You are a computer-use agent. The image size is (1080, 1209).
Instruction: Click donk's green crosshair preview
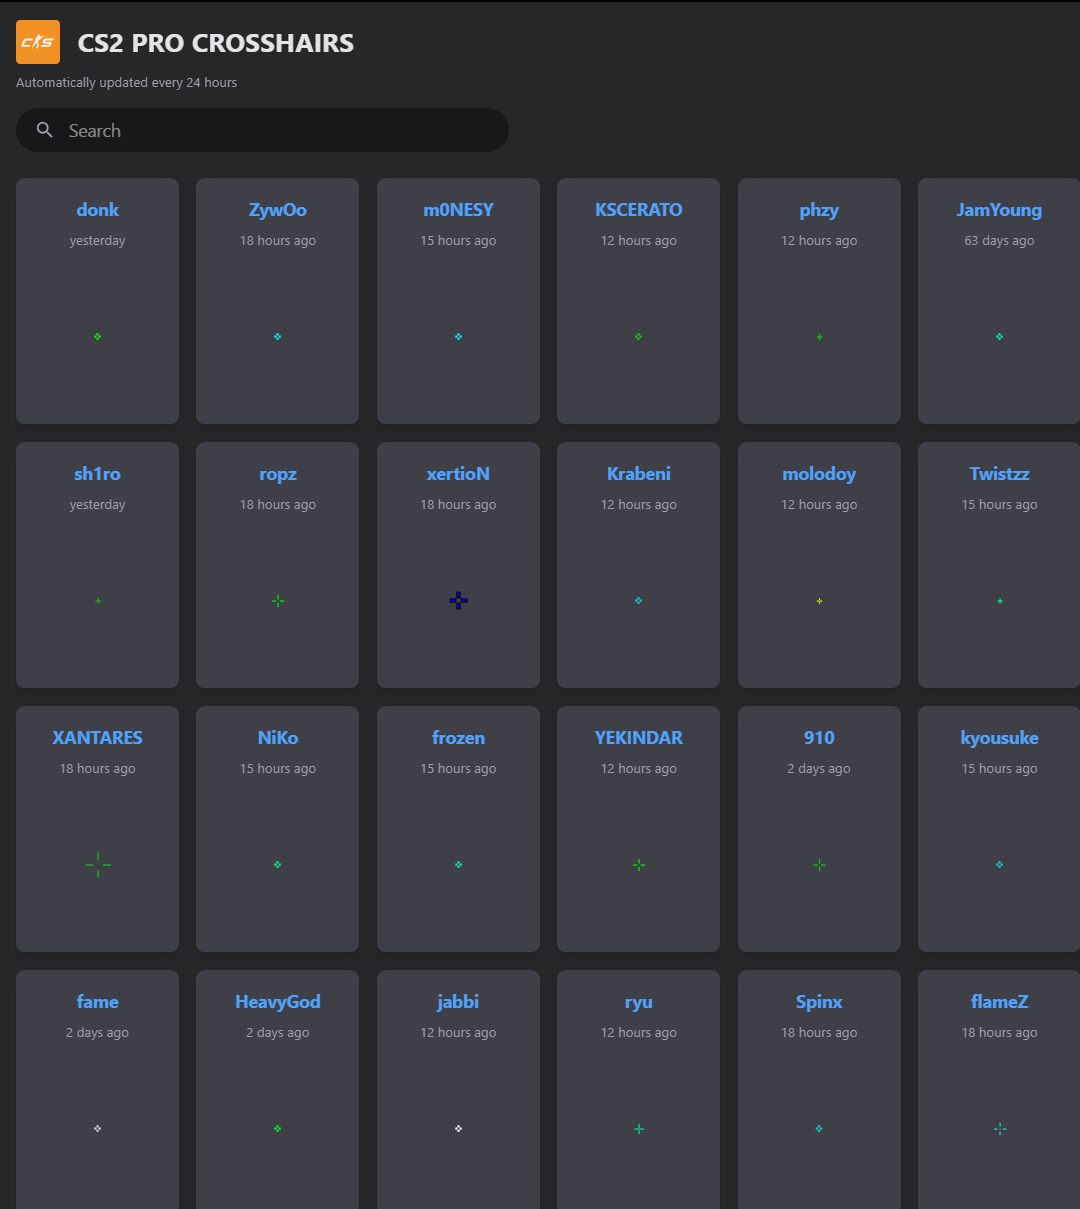(97, 337)
